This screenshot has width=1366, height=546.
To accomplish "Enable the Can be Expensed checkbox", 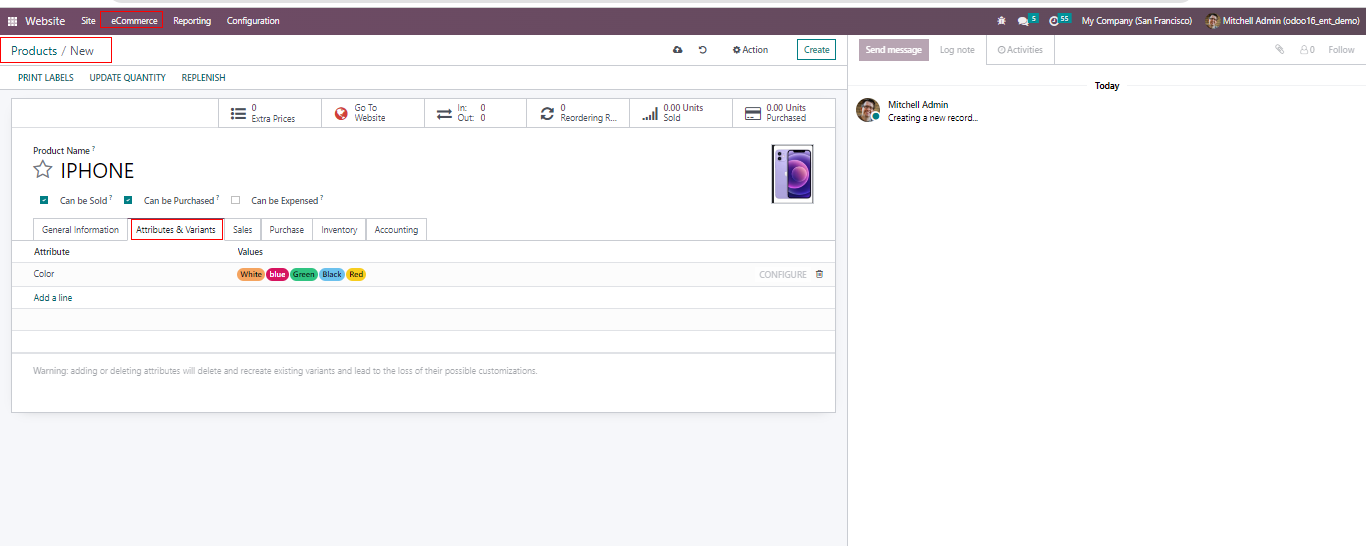I will point(235,200).
